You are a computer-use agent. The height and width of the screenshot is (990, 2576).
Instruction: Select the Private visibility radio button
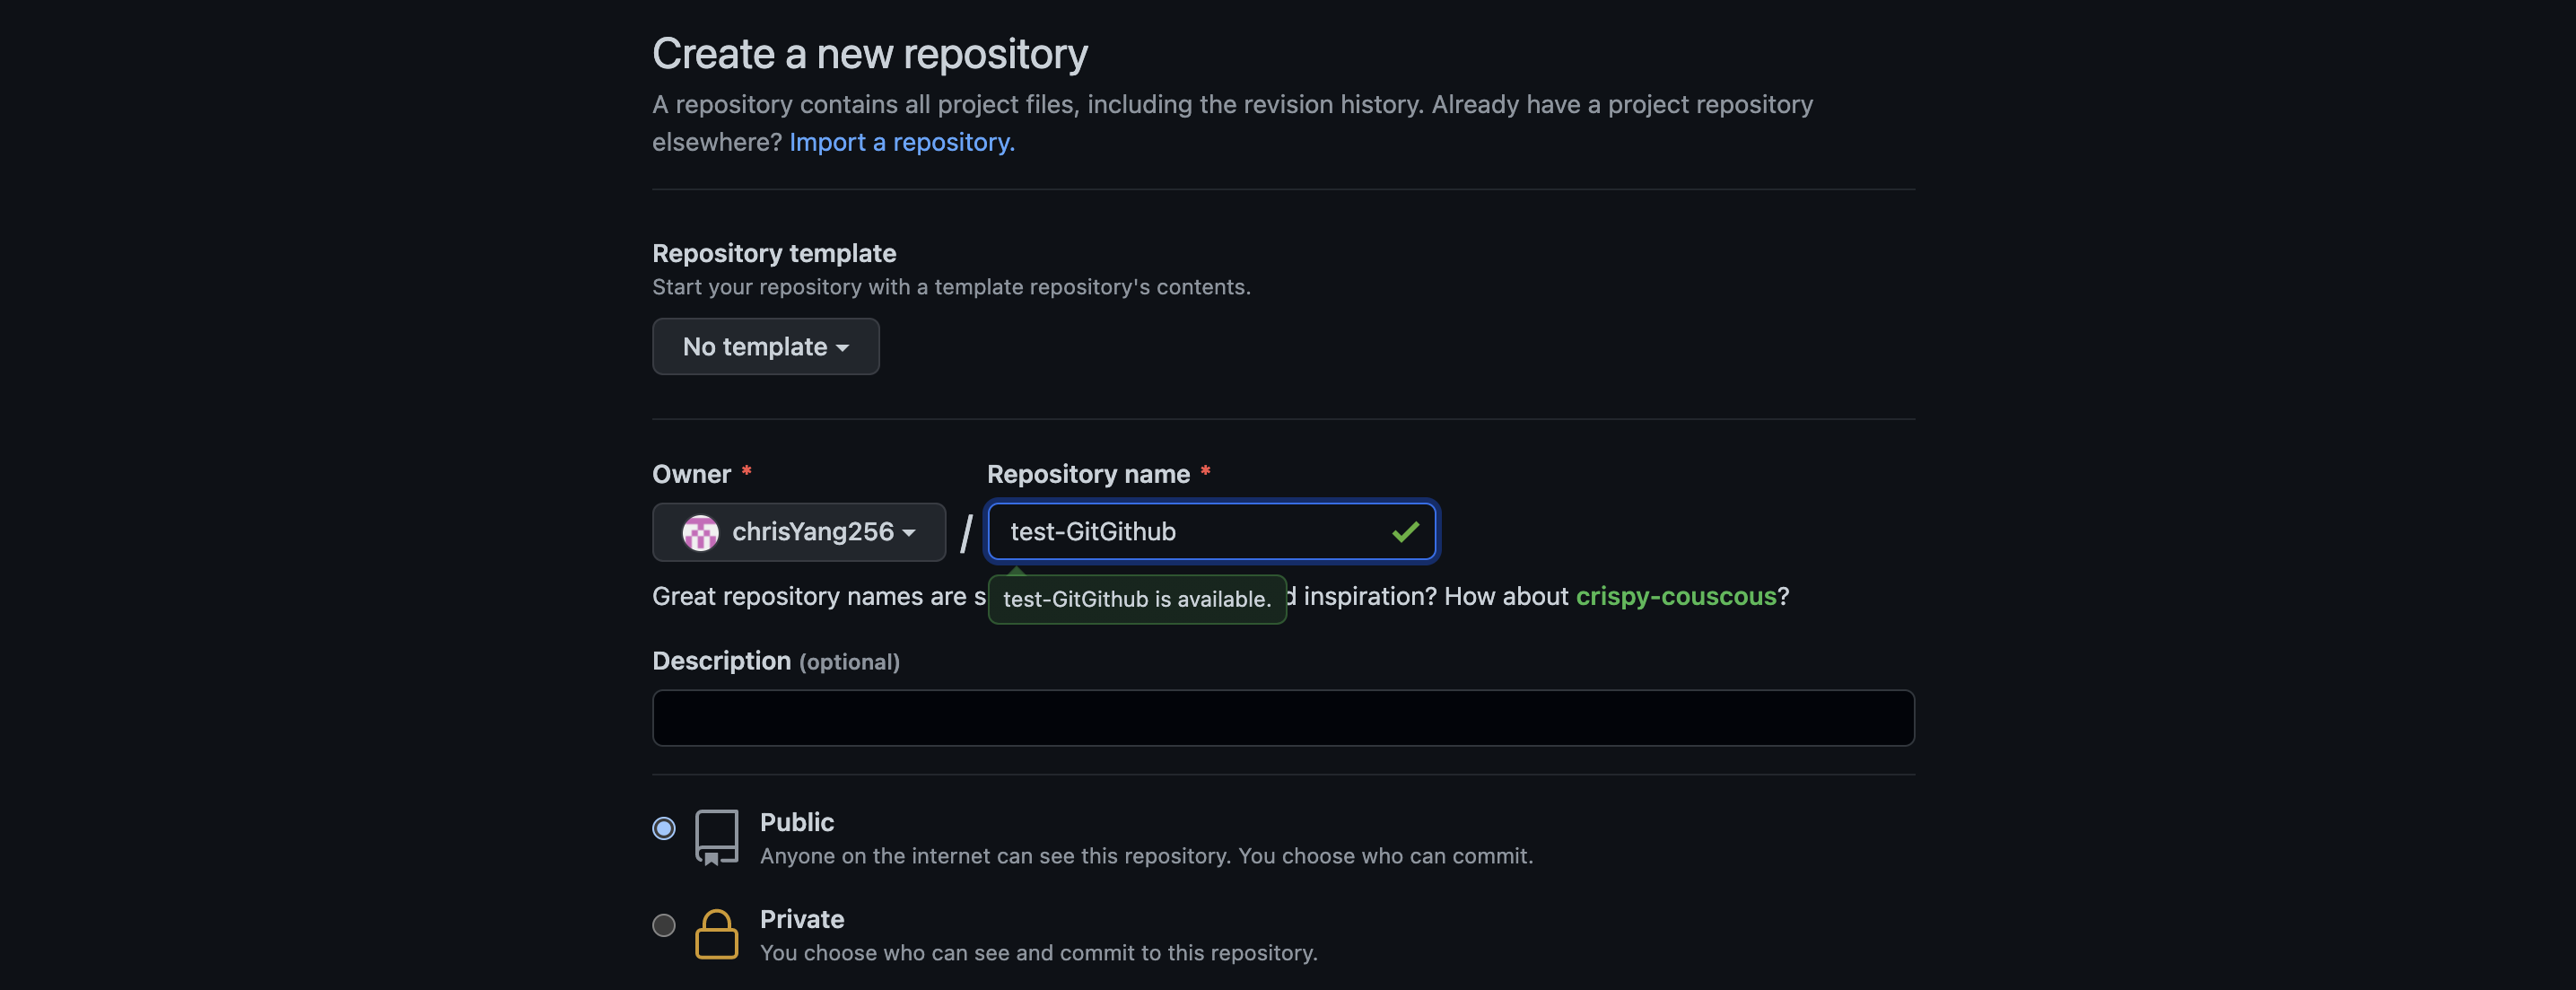[x=664, y=925]
